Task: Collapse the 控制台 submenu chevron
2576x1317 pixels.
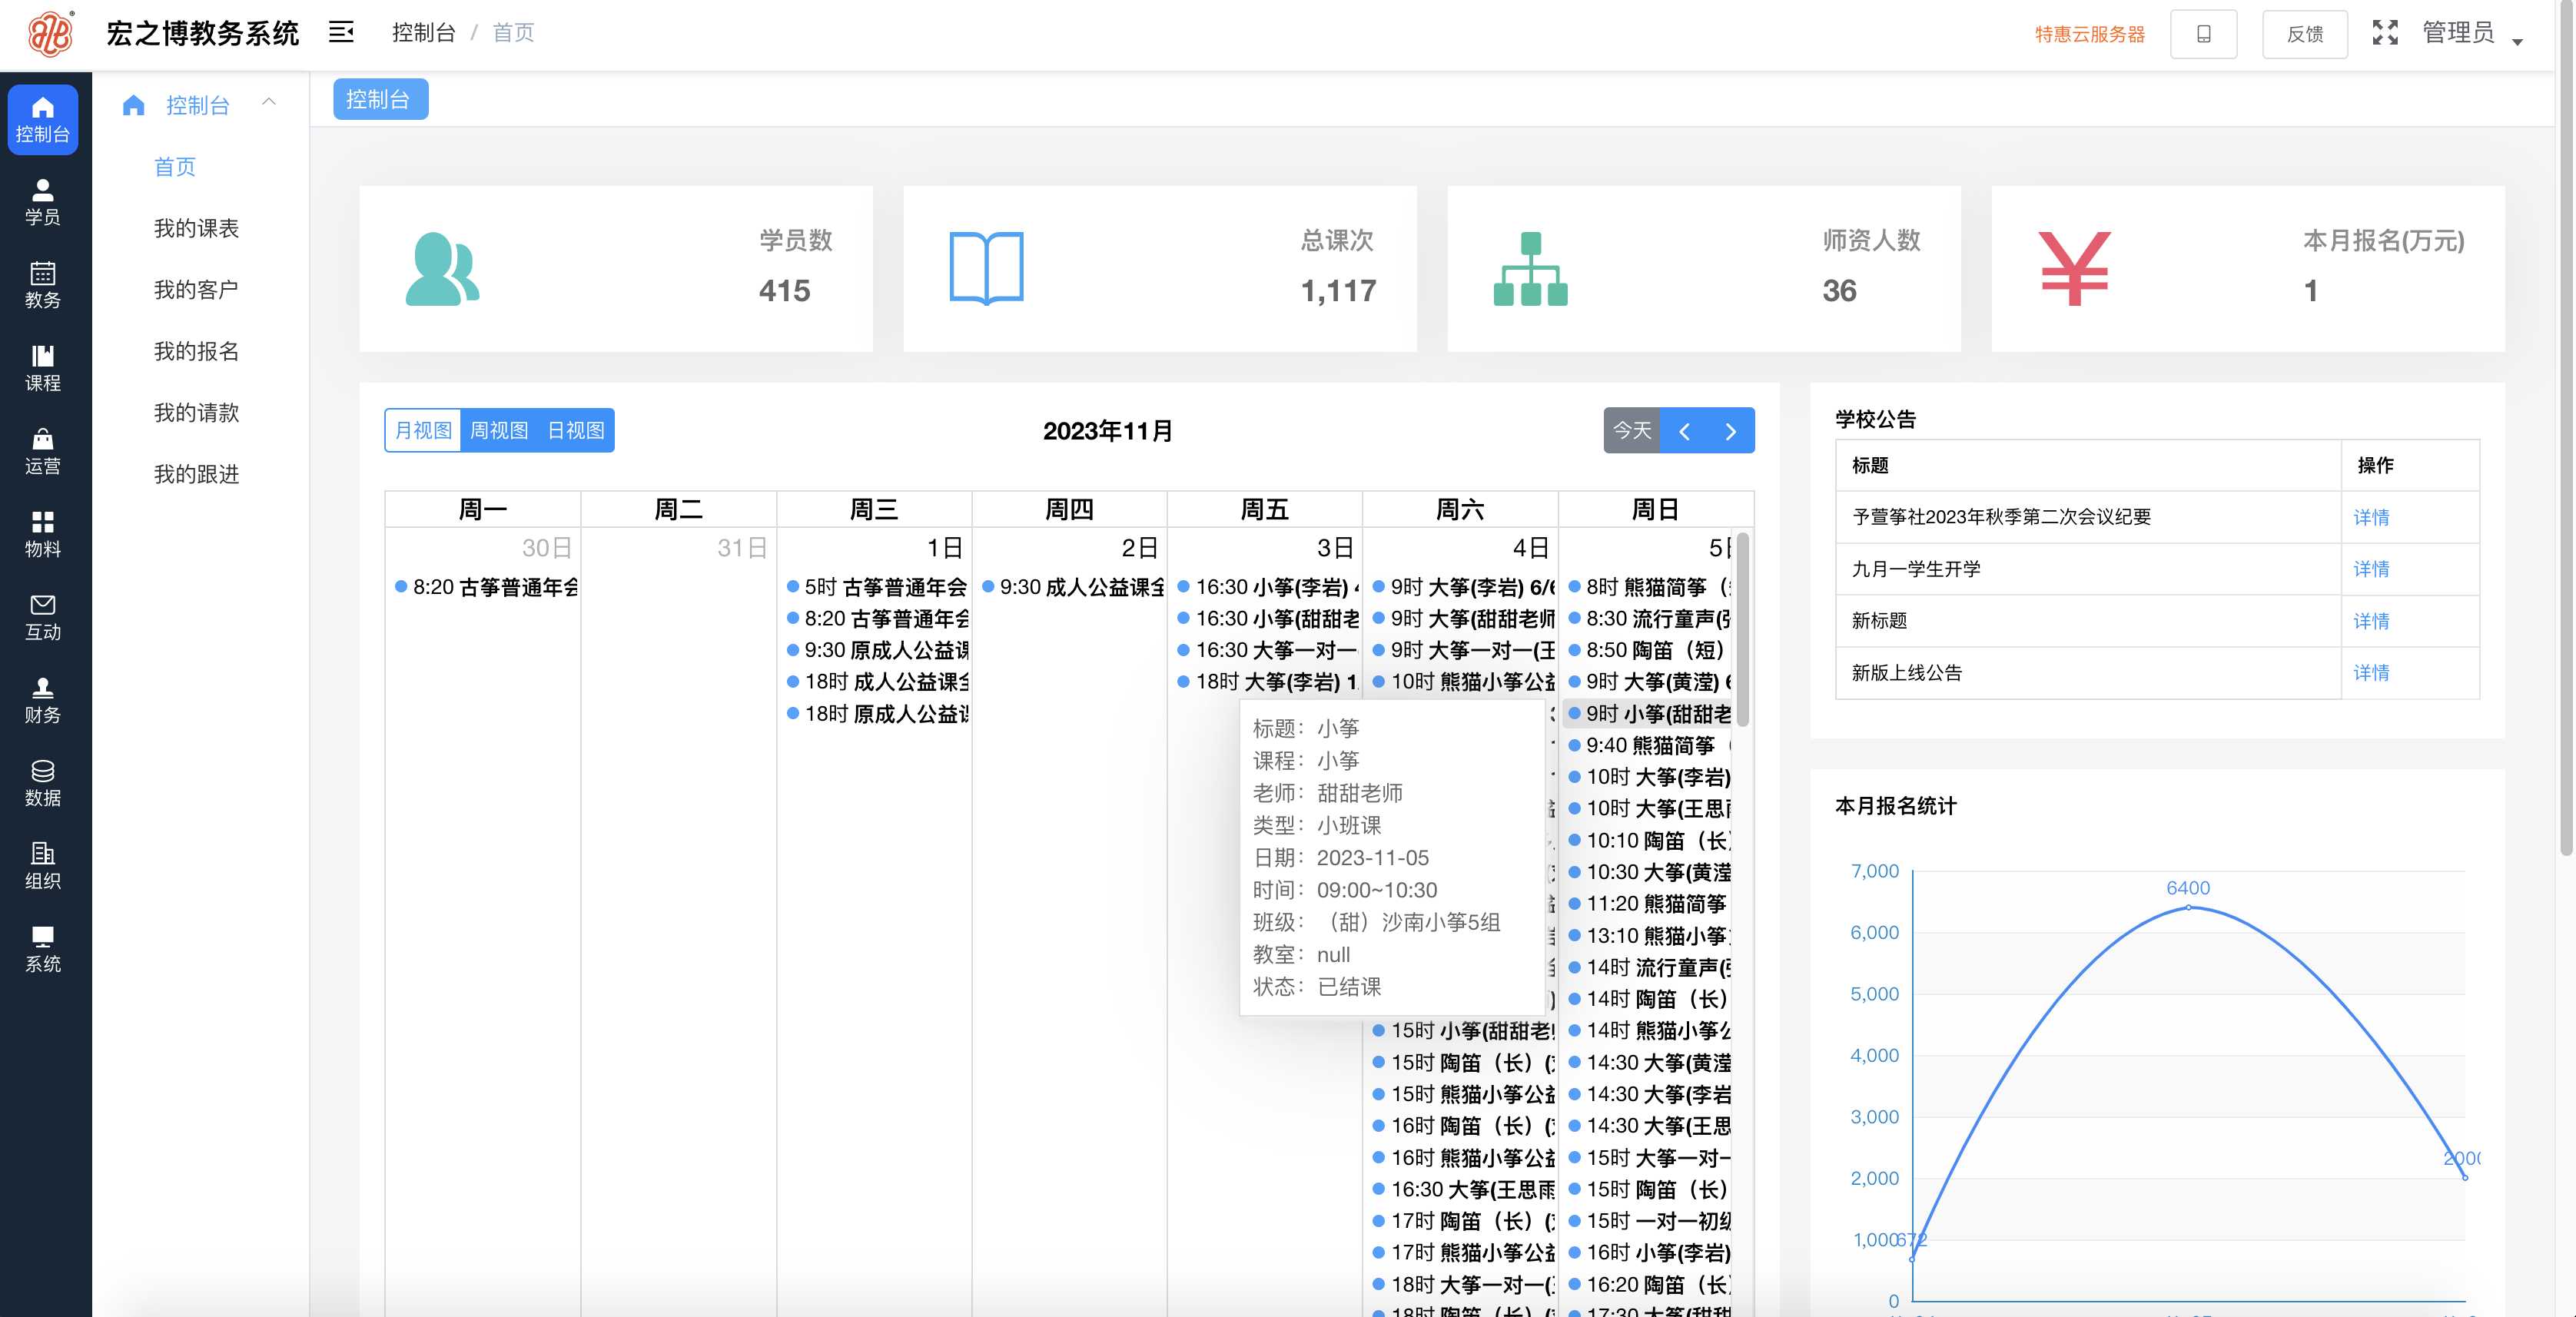Action: coord(269,102)
